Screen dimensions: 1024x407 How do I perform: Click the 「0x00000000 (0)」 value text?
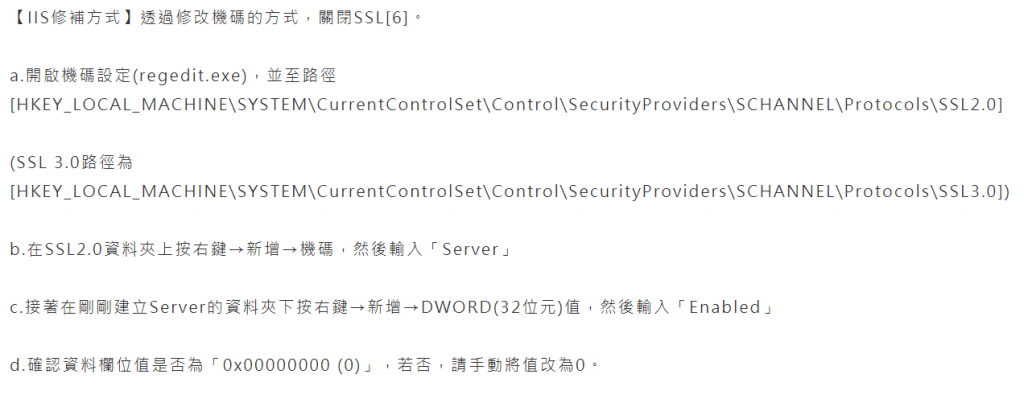(x=291, y=365)
